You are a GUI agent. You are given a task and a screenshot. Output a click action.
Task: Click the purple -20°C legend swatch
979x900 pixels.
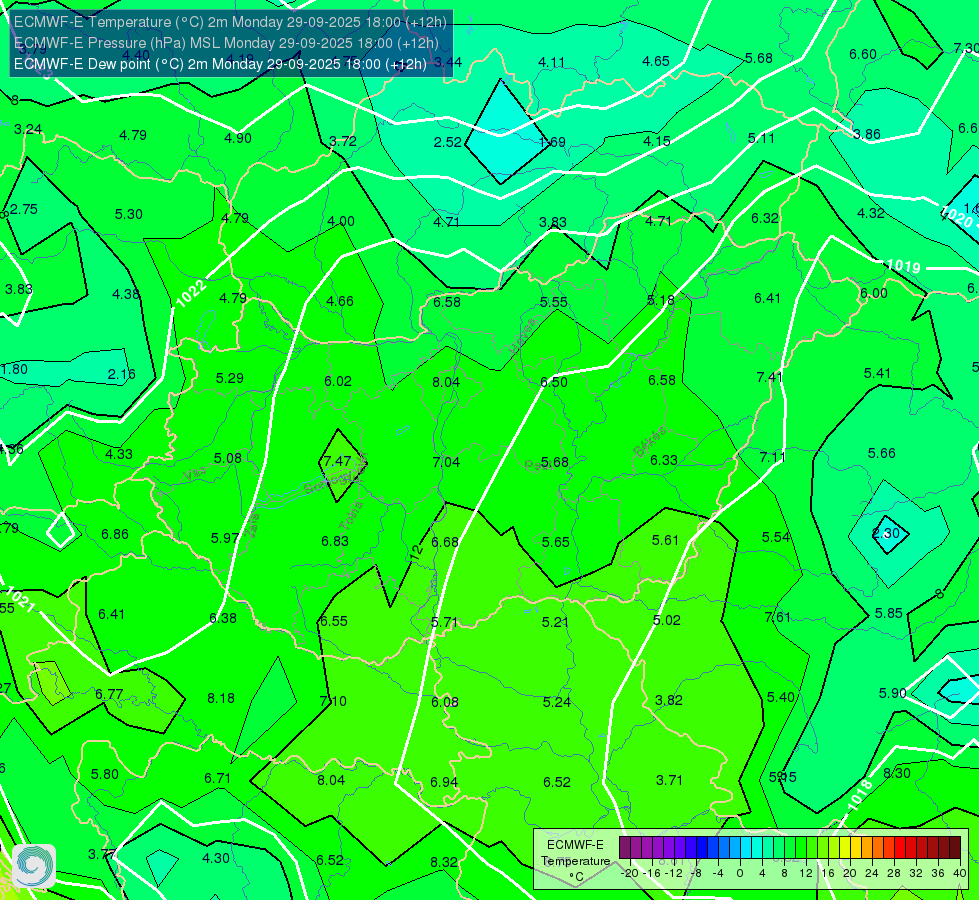click(x=625, y=848)
